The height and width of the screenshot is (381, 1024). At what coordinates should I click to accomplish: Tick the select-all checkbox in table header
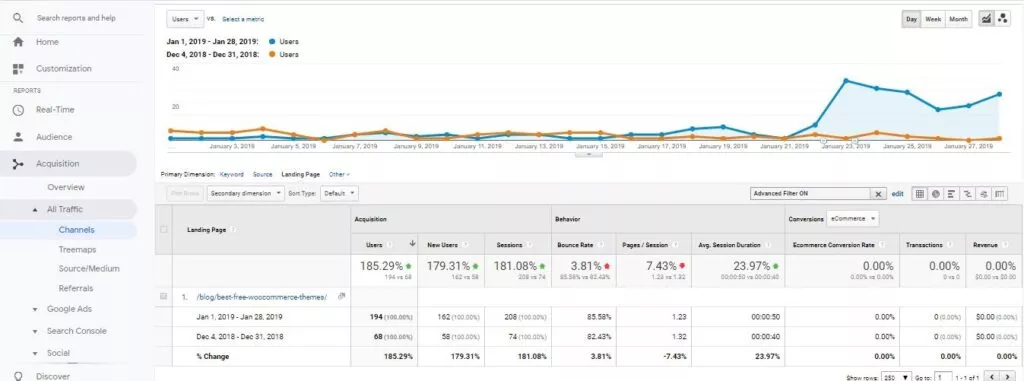pos(163,229)
